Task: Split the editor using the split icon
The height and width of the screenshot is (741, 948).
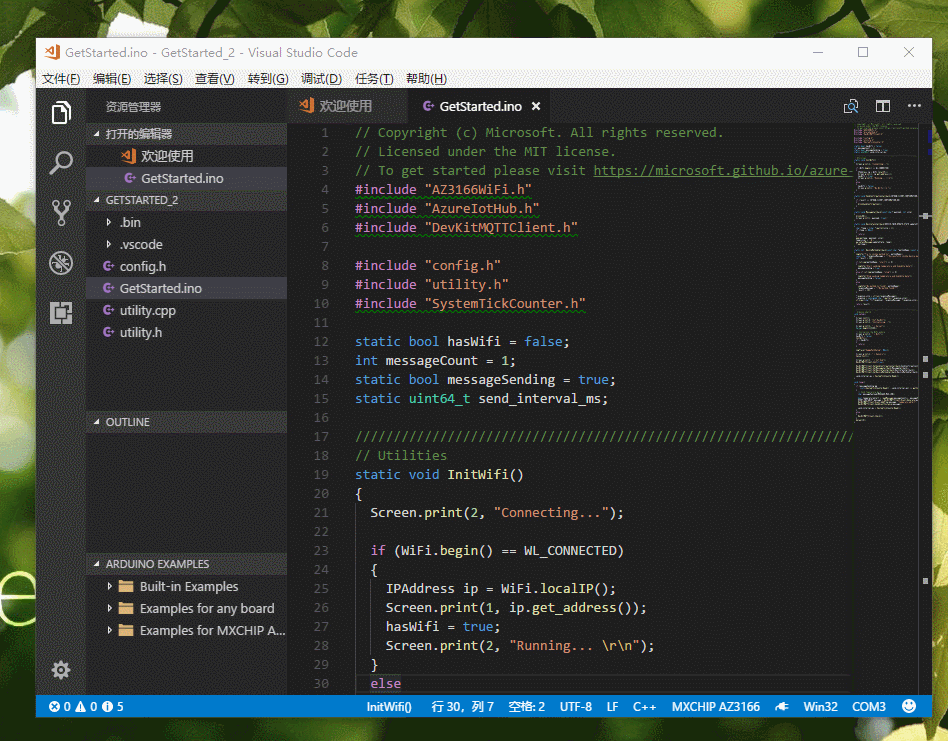Action: coord(881,106)
